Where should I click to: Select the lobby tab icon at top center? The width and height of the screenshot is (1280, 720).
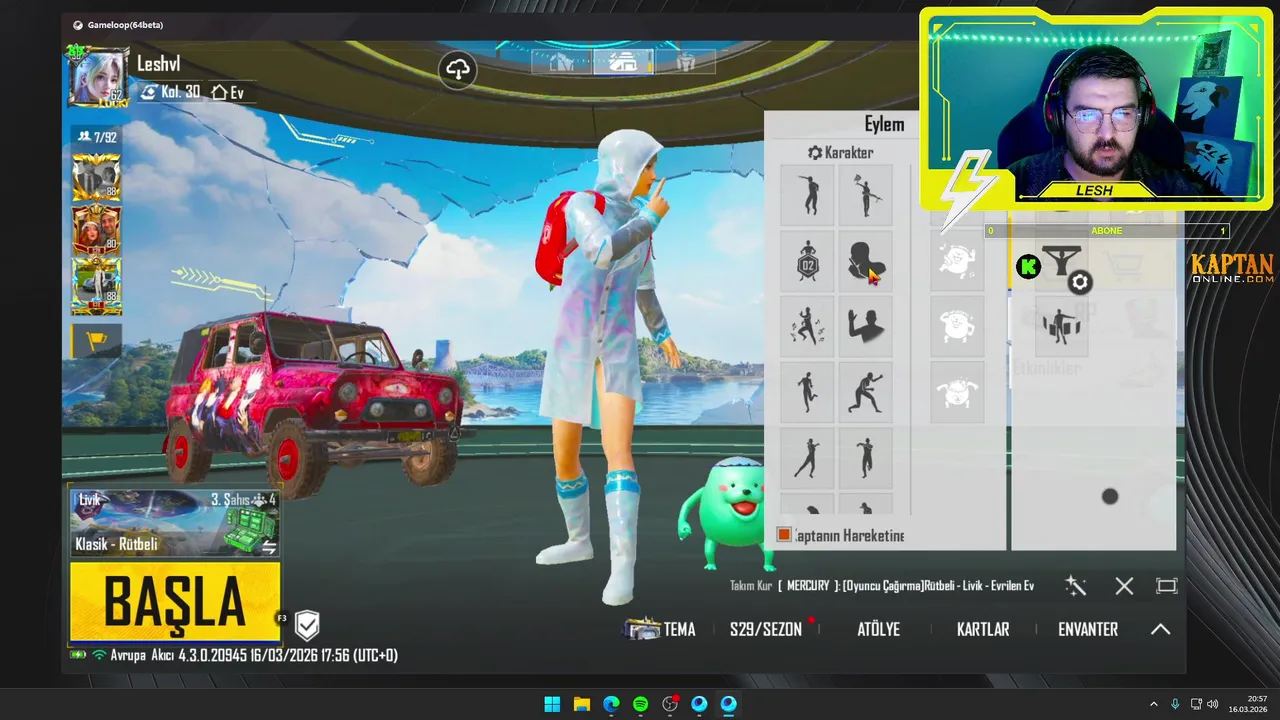coord(623,62)
